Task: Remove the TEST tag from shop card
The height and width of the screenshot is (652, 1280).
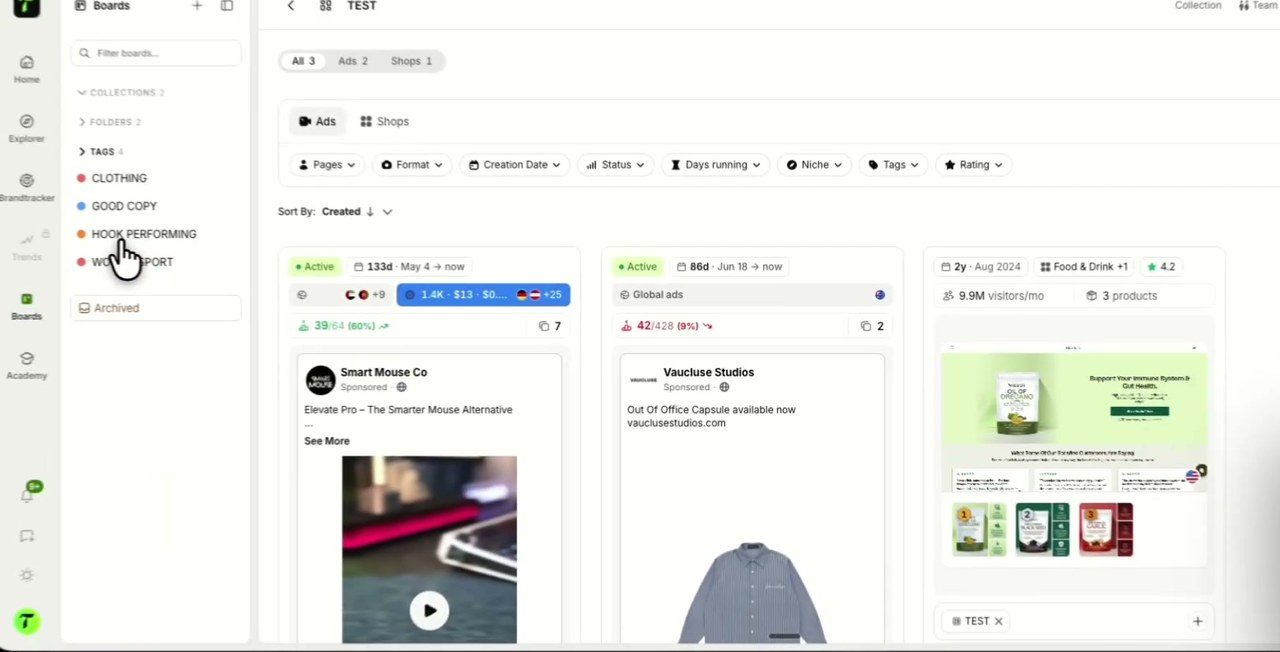Action: 998,621
